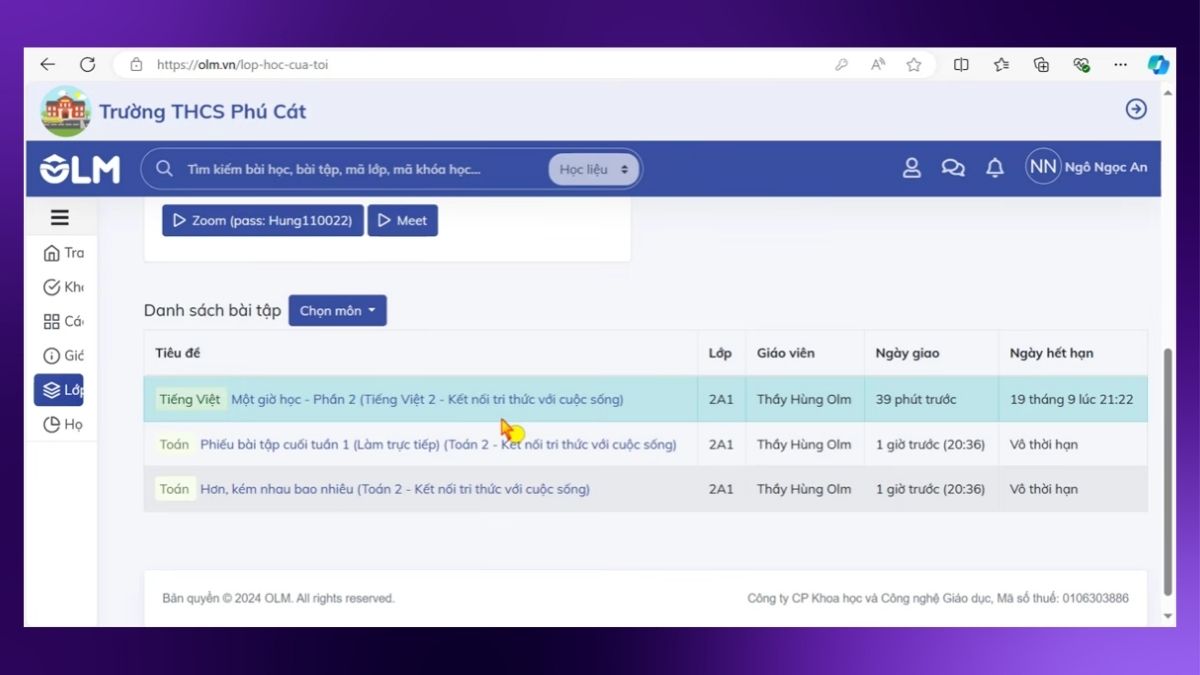
Task: Click the circled arrow icon beside the school name
Action: 1136,109
